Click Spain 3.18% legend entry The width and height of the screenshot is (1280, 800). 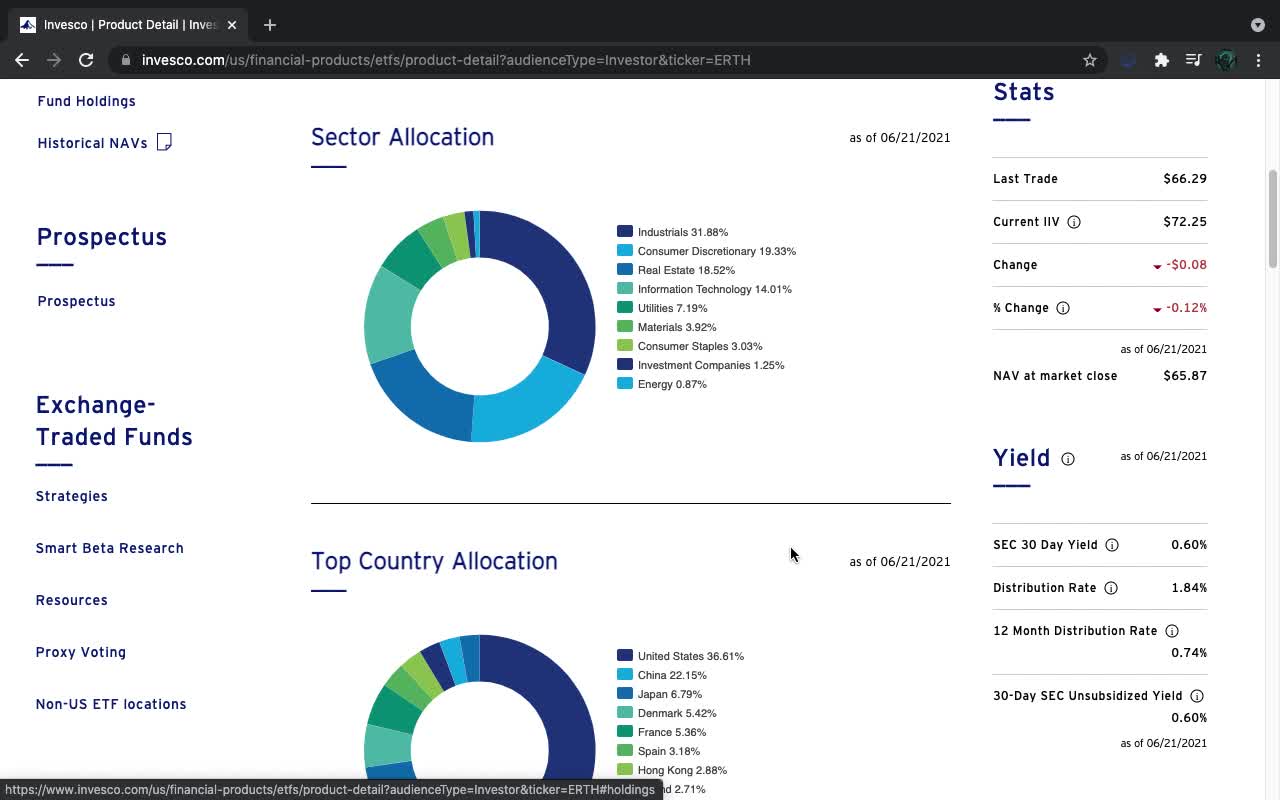pos(659,751)
